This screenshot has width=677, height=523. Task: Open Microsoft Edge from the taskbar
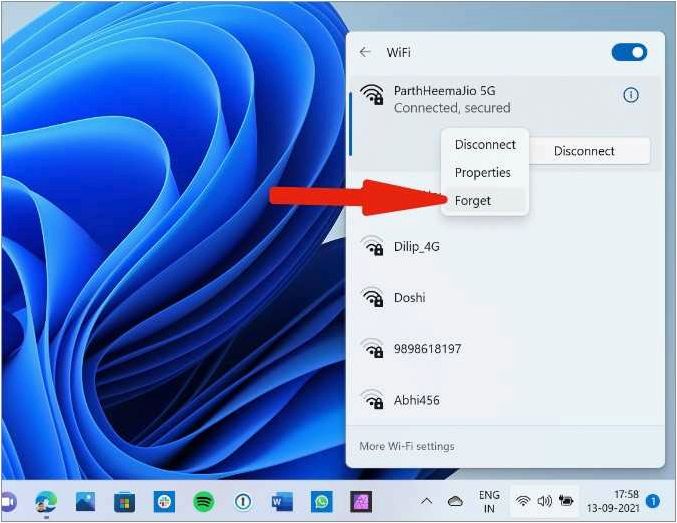point(46,502)
